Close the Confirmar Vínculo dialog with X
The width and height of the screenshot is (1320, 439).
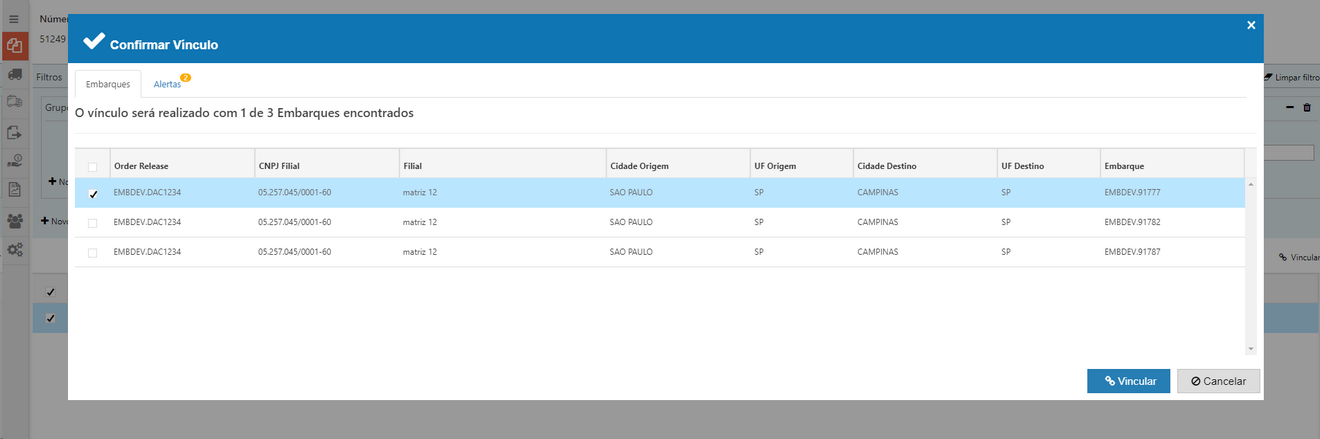point(1251,25)
